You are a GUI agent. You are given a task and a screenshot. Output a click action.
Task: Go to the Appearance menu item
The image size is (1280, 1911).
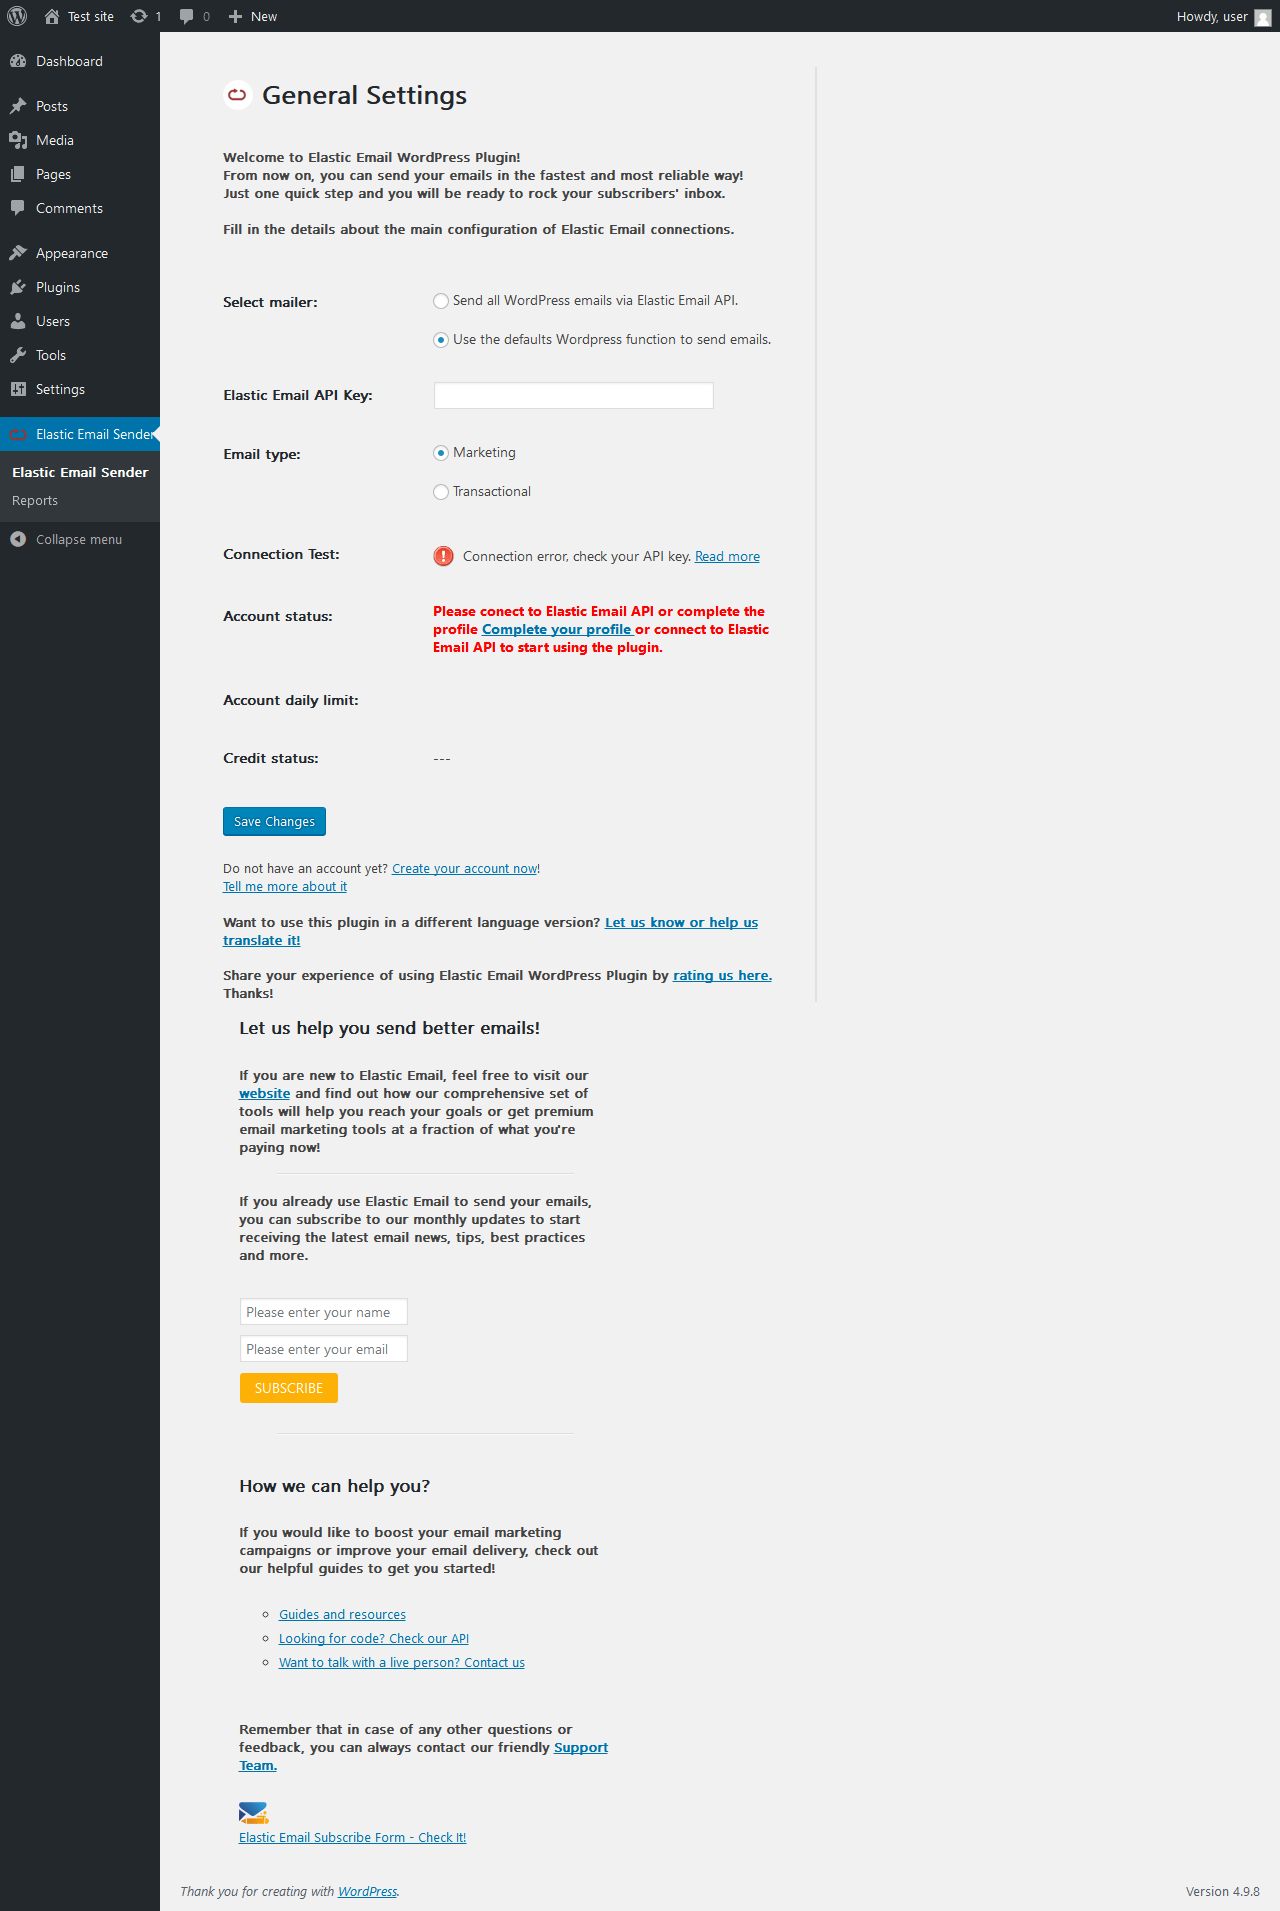tap(80, 253)
